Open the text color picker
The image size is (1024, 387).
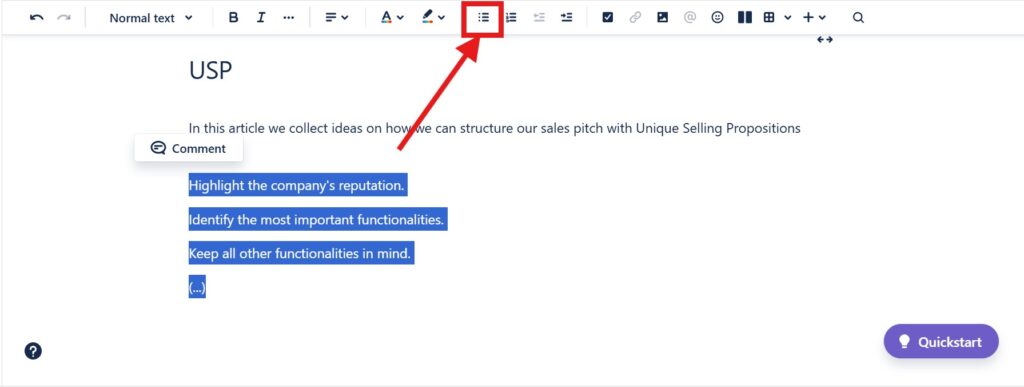392,18
